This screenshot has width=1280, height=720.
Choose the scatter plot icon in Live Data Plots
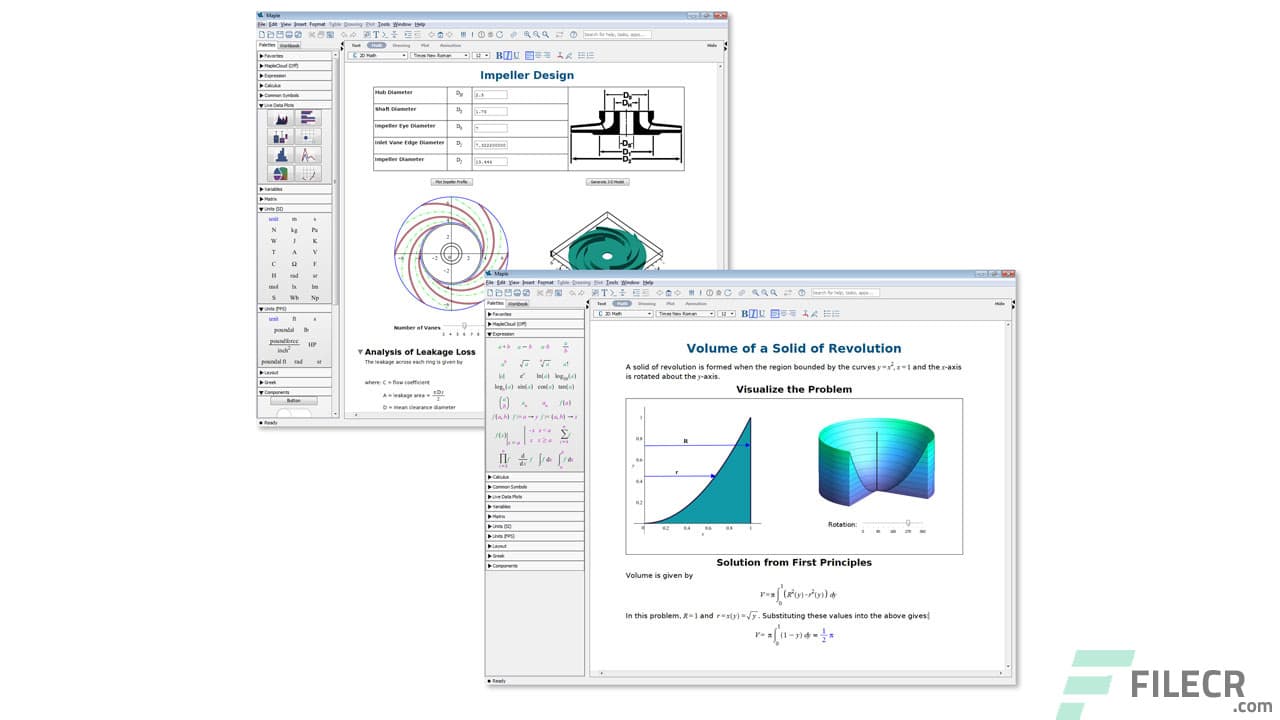tap(307, 138)
